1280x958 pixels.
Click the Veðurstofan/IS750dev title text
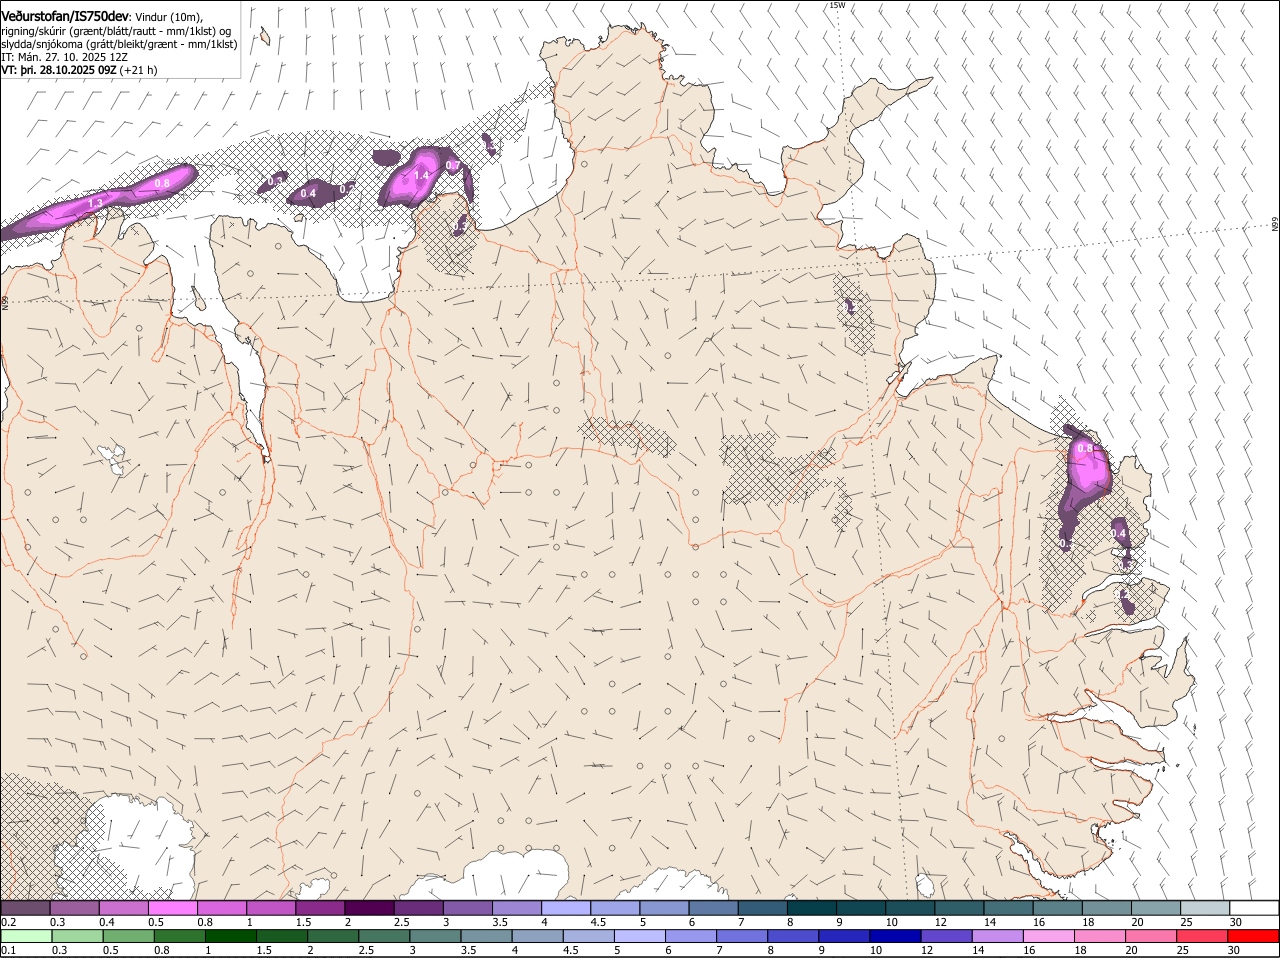[x=65, y=16]
